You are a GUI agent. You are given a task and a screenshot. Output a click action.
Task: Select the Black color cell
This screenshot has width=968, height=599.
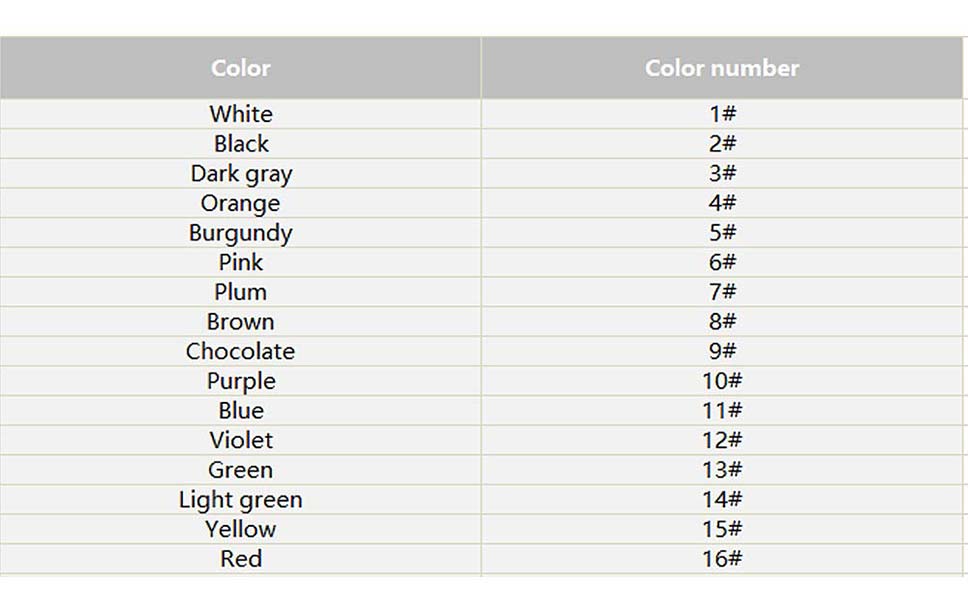coord(241,144)
